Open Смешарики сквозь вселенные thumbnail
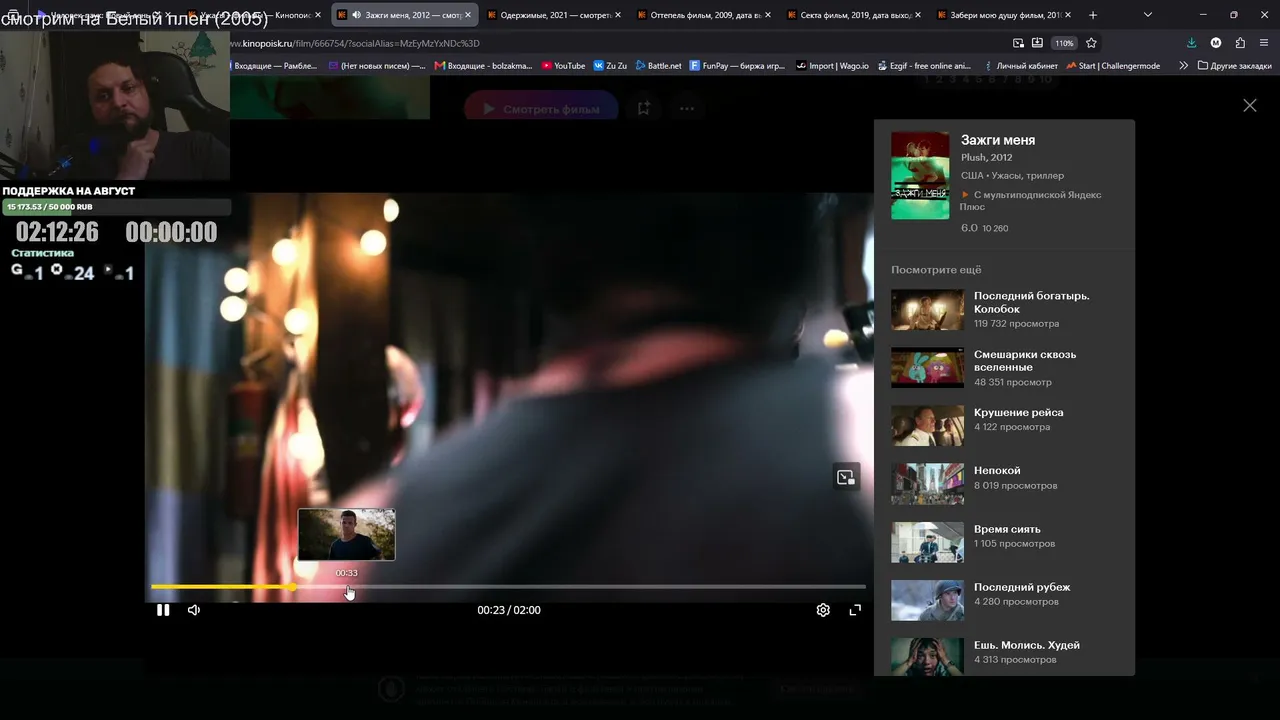The image size is (1280, 720). tap(927, 368)
